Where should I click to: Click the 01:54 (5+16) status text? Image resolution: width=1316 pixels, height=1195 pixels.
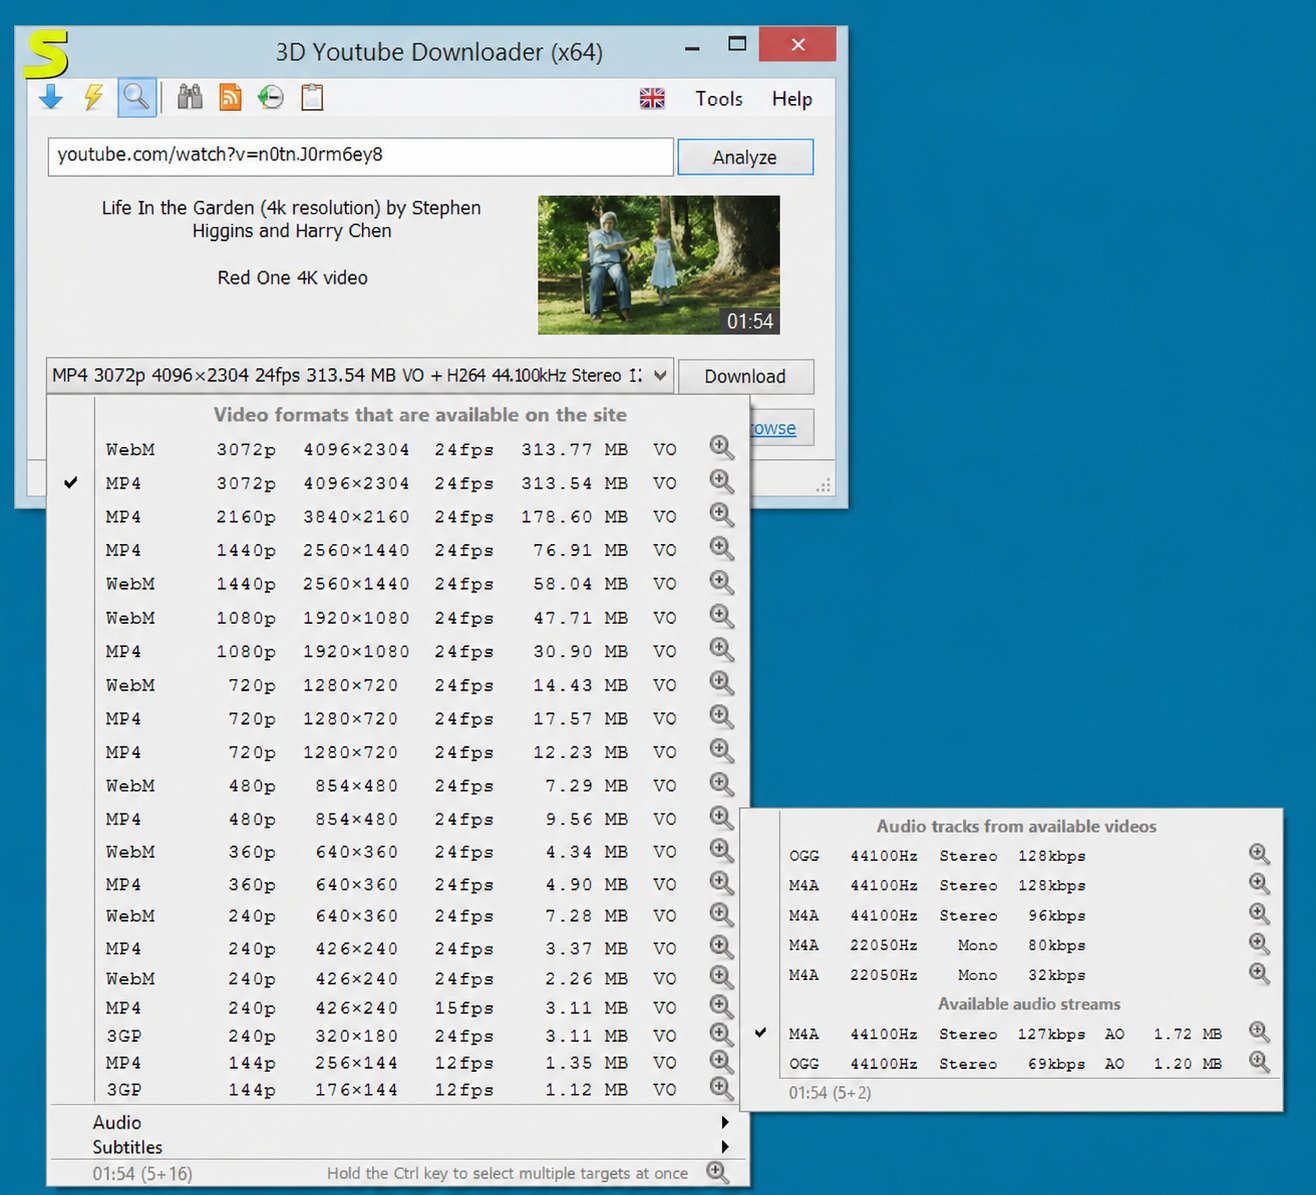[x=142, y=1173]
